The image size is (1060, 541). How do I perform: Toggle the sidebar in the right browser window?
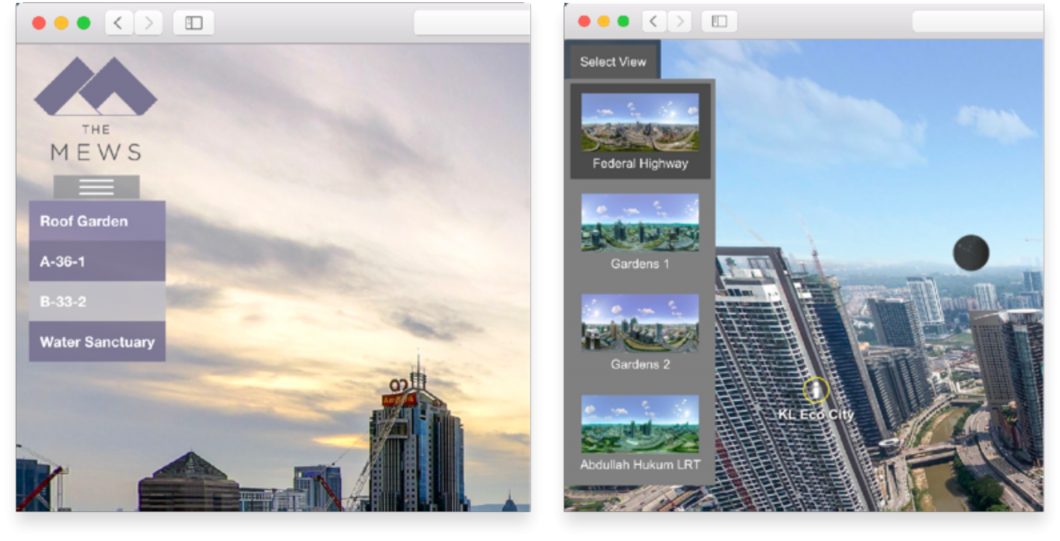pos(718,21)
